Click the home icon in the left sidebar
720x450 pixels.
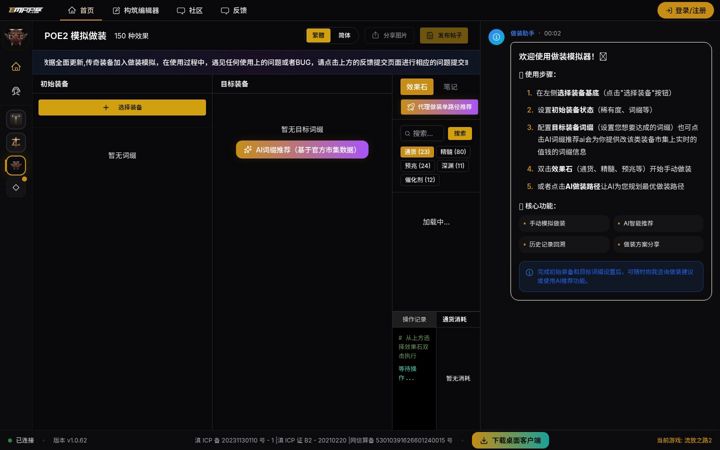[x=16, y=67]
